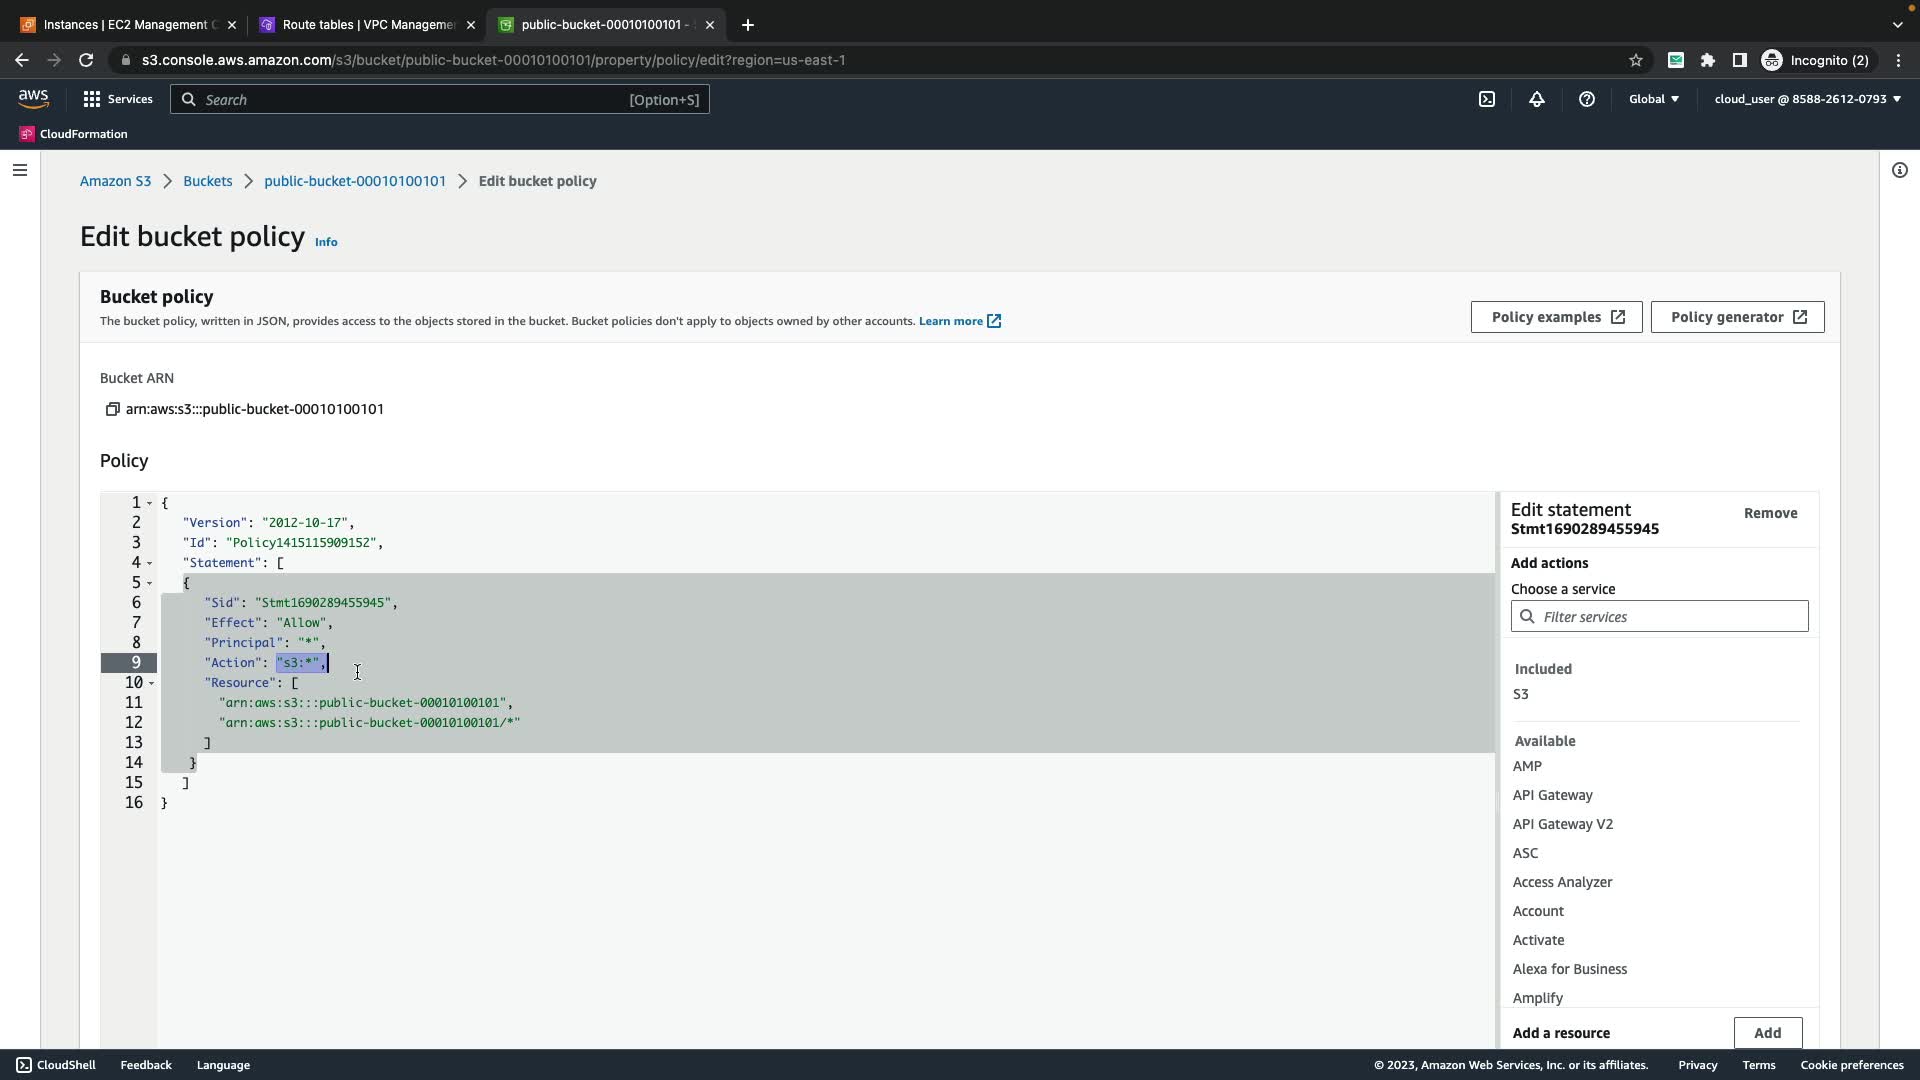
Task: Open the Policy generator button
Action: point(1737,317)
